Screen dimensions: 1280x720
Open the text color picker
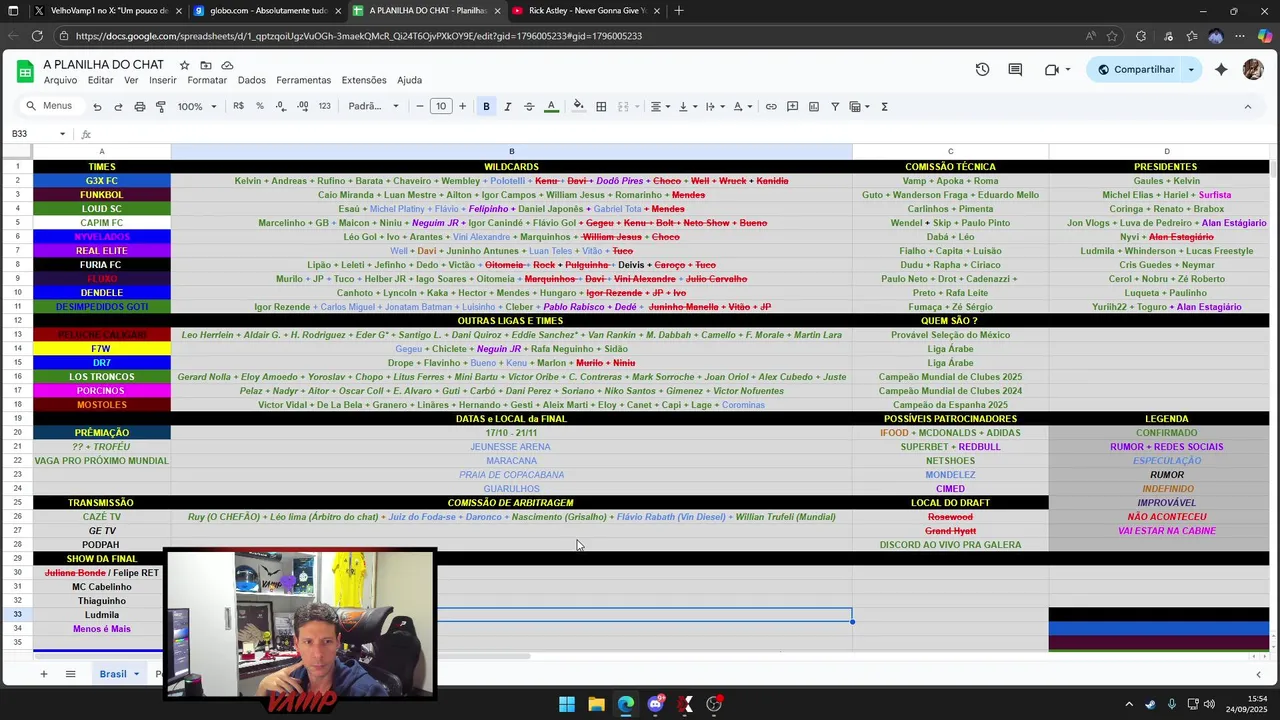[551, 106]
